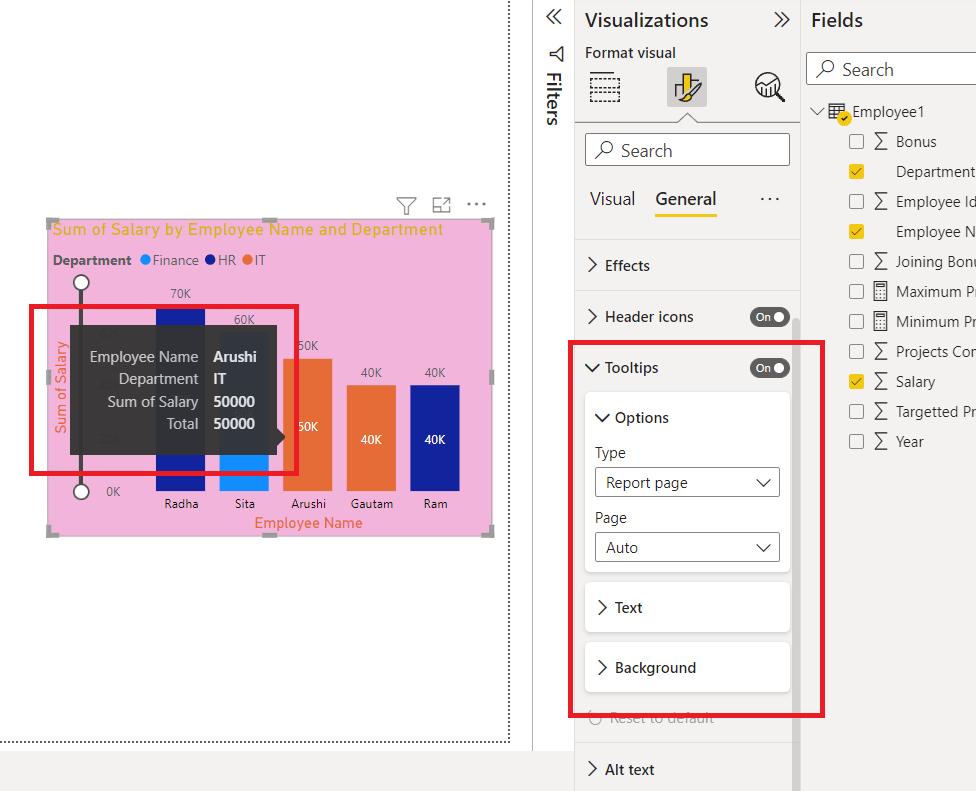Collapse the Visualizations pane with the chevron
This screenshot has height=791, width=976.
point(781,19)
